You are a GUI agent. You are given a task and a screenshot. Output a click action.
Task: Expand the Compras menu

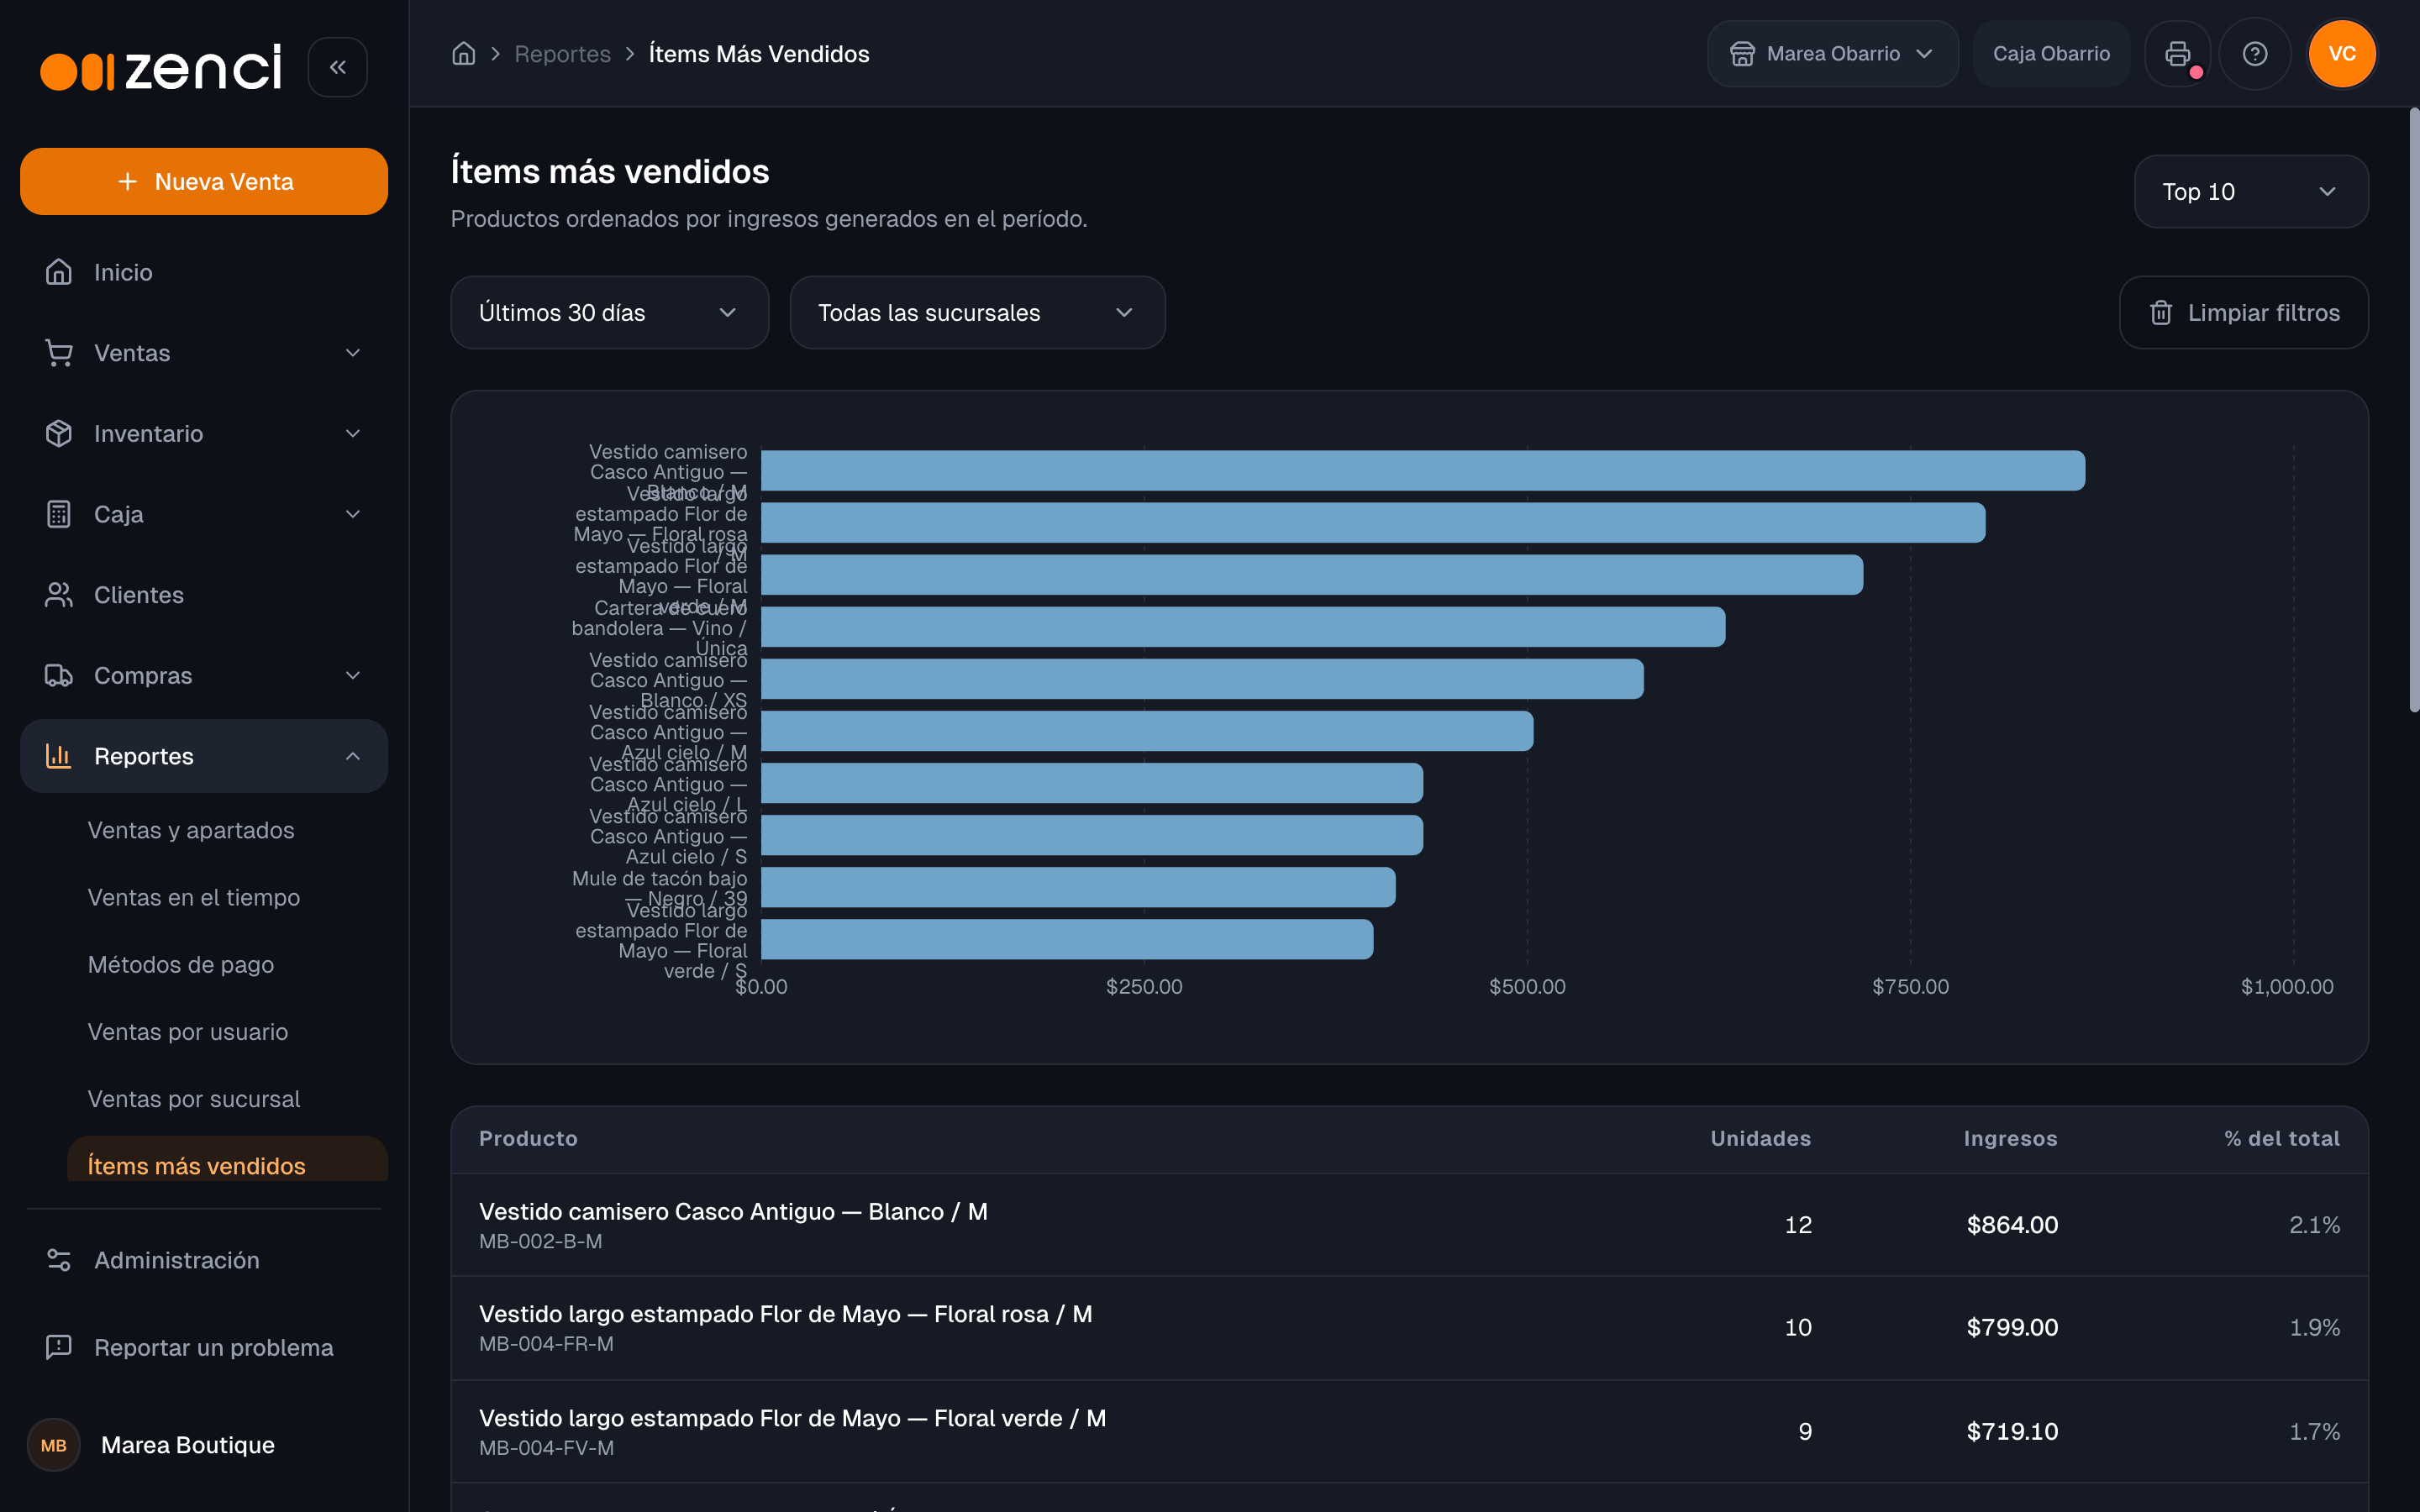[204, 675]
